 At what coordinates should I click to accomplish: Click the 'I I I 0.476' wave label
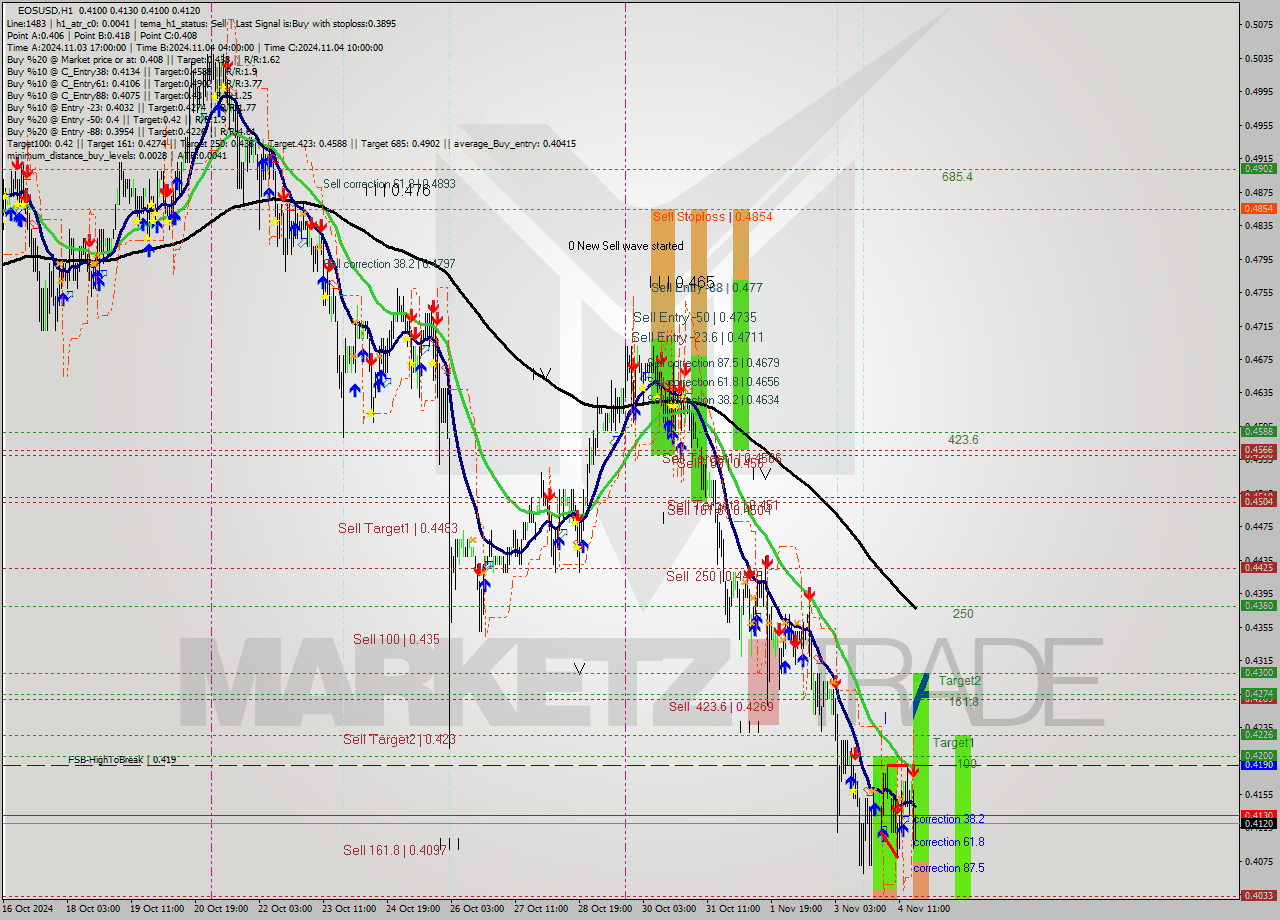[x=397, y=191]
